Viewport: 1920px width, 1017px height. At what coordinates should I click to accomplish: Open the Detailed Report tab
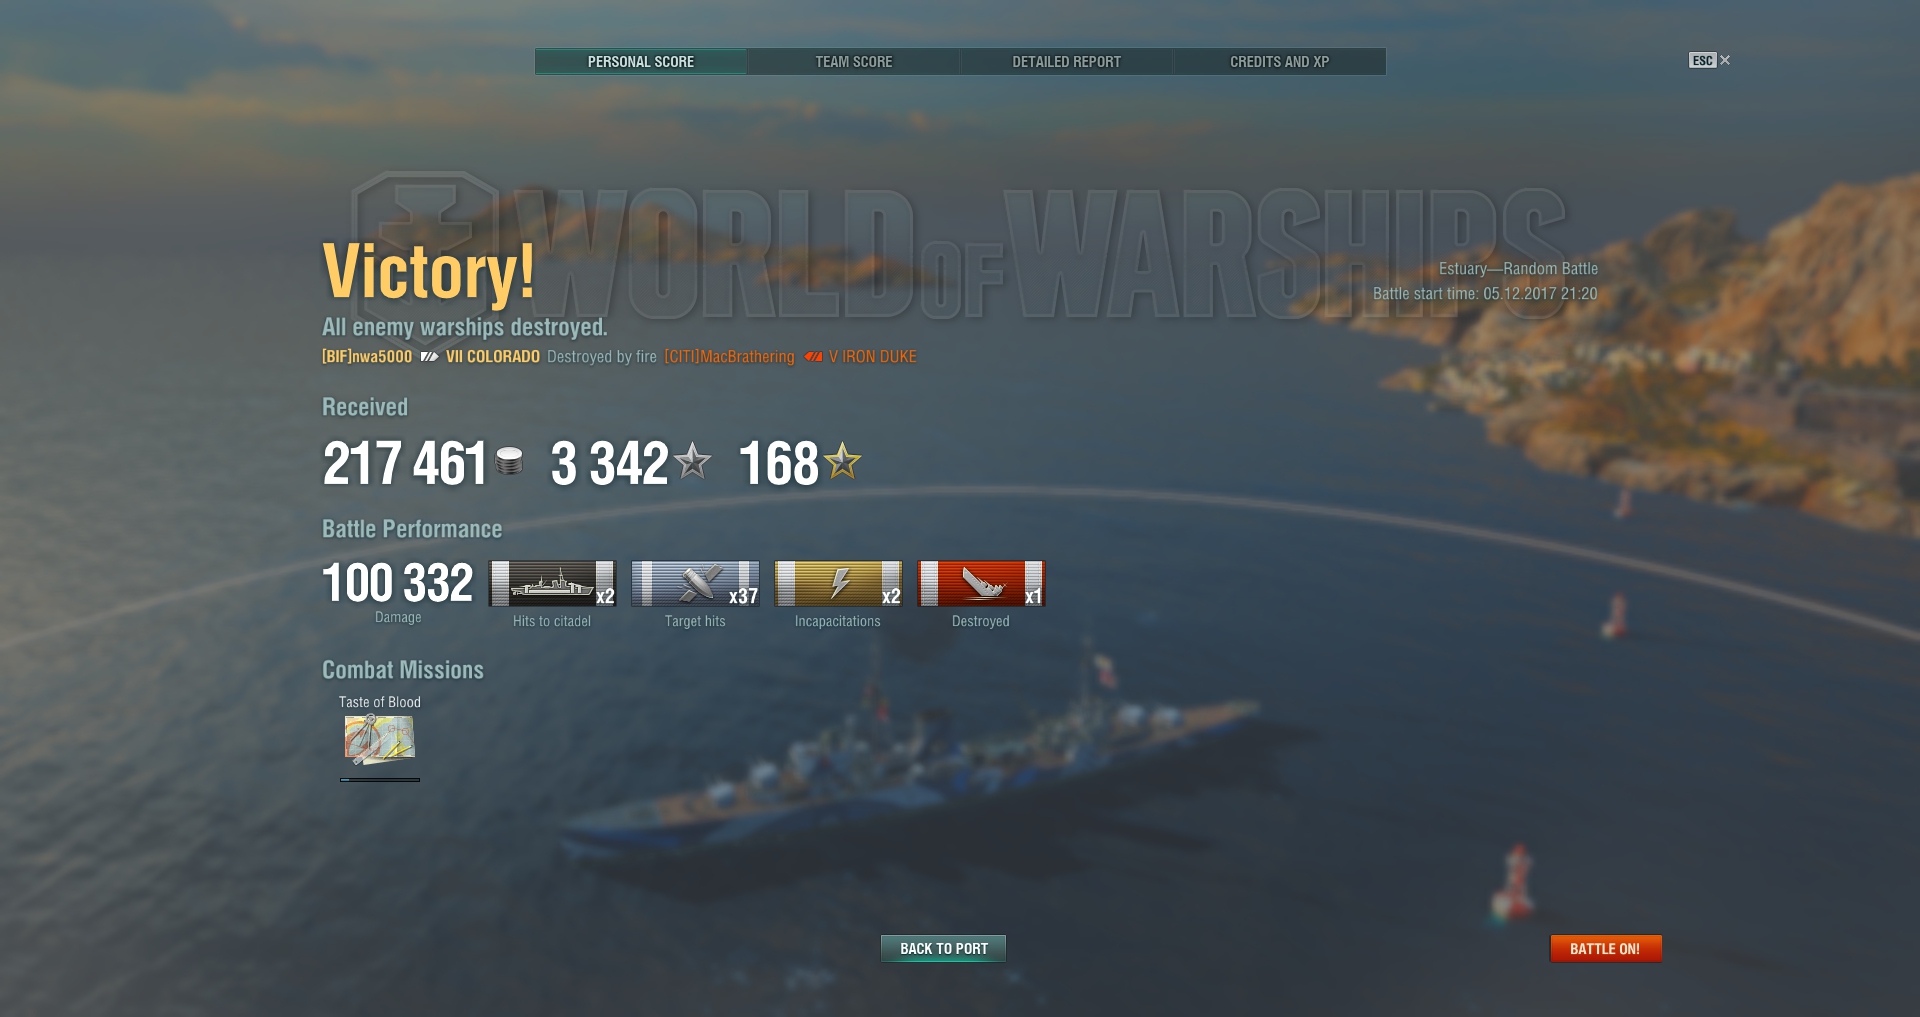(1066, 62)
